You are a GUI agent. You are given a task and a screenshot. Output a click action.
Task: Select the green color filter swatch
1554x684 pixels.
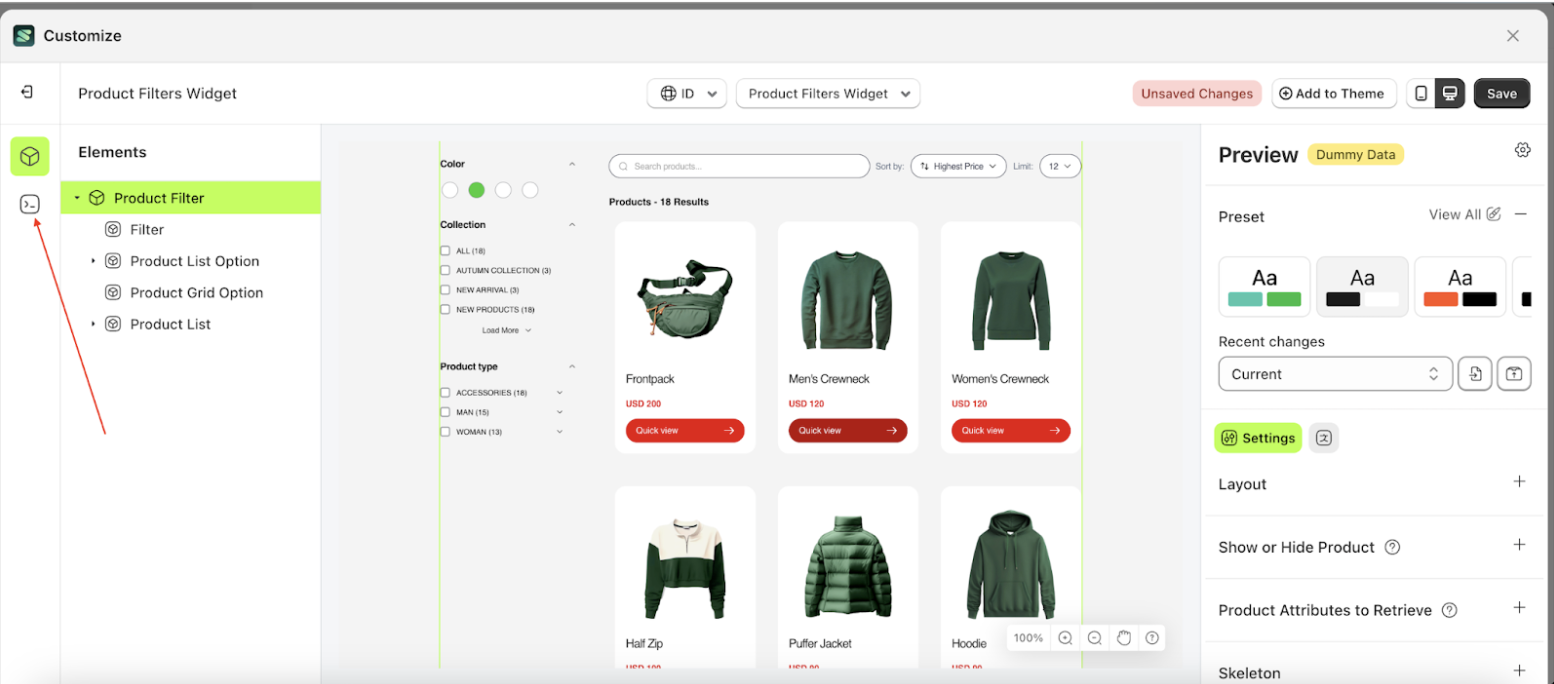tap(477, 190)
